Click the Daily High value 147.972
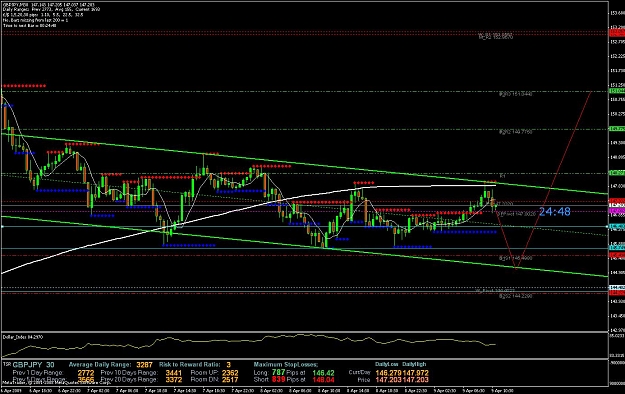 pos(415,373)
